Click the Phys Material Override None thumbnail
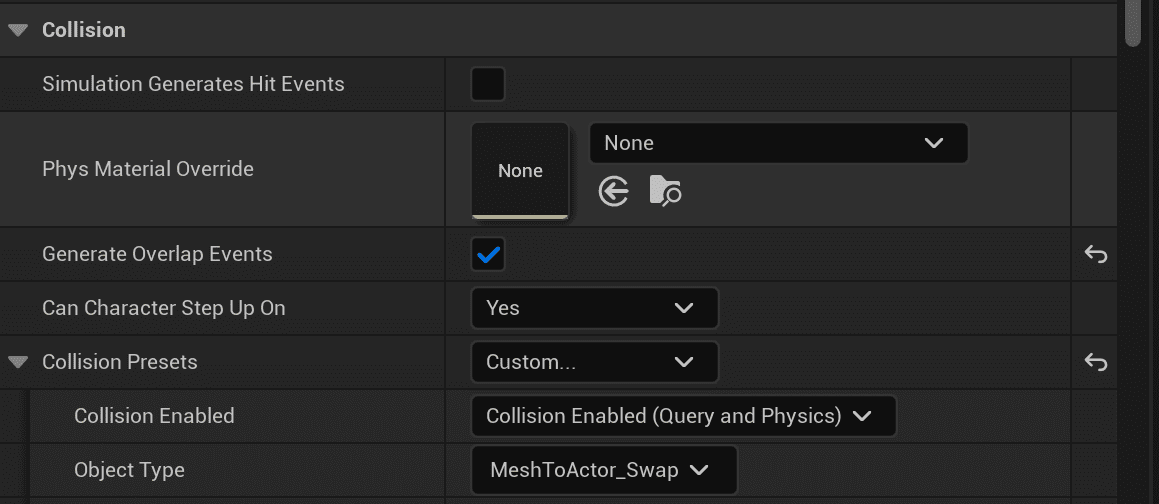Screen dimensions: 1159x504 tap(520, 171)
